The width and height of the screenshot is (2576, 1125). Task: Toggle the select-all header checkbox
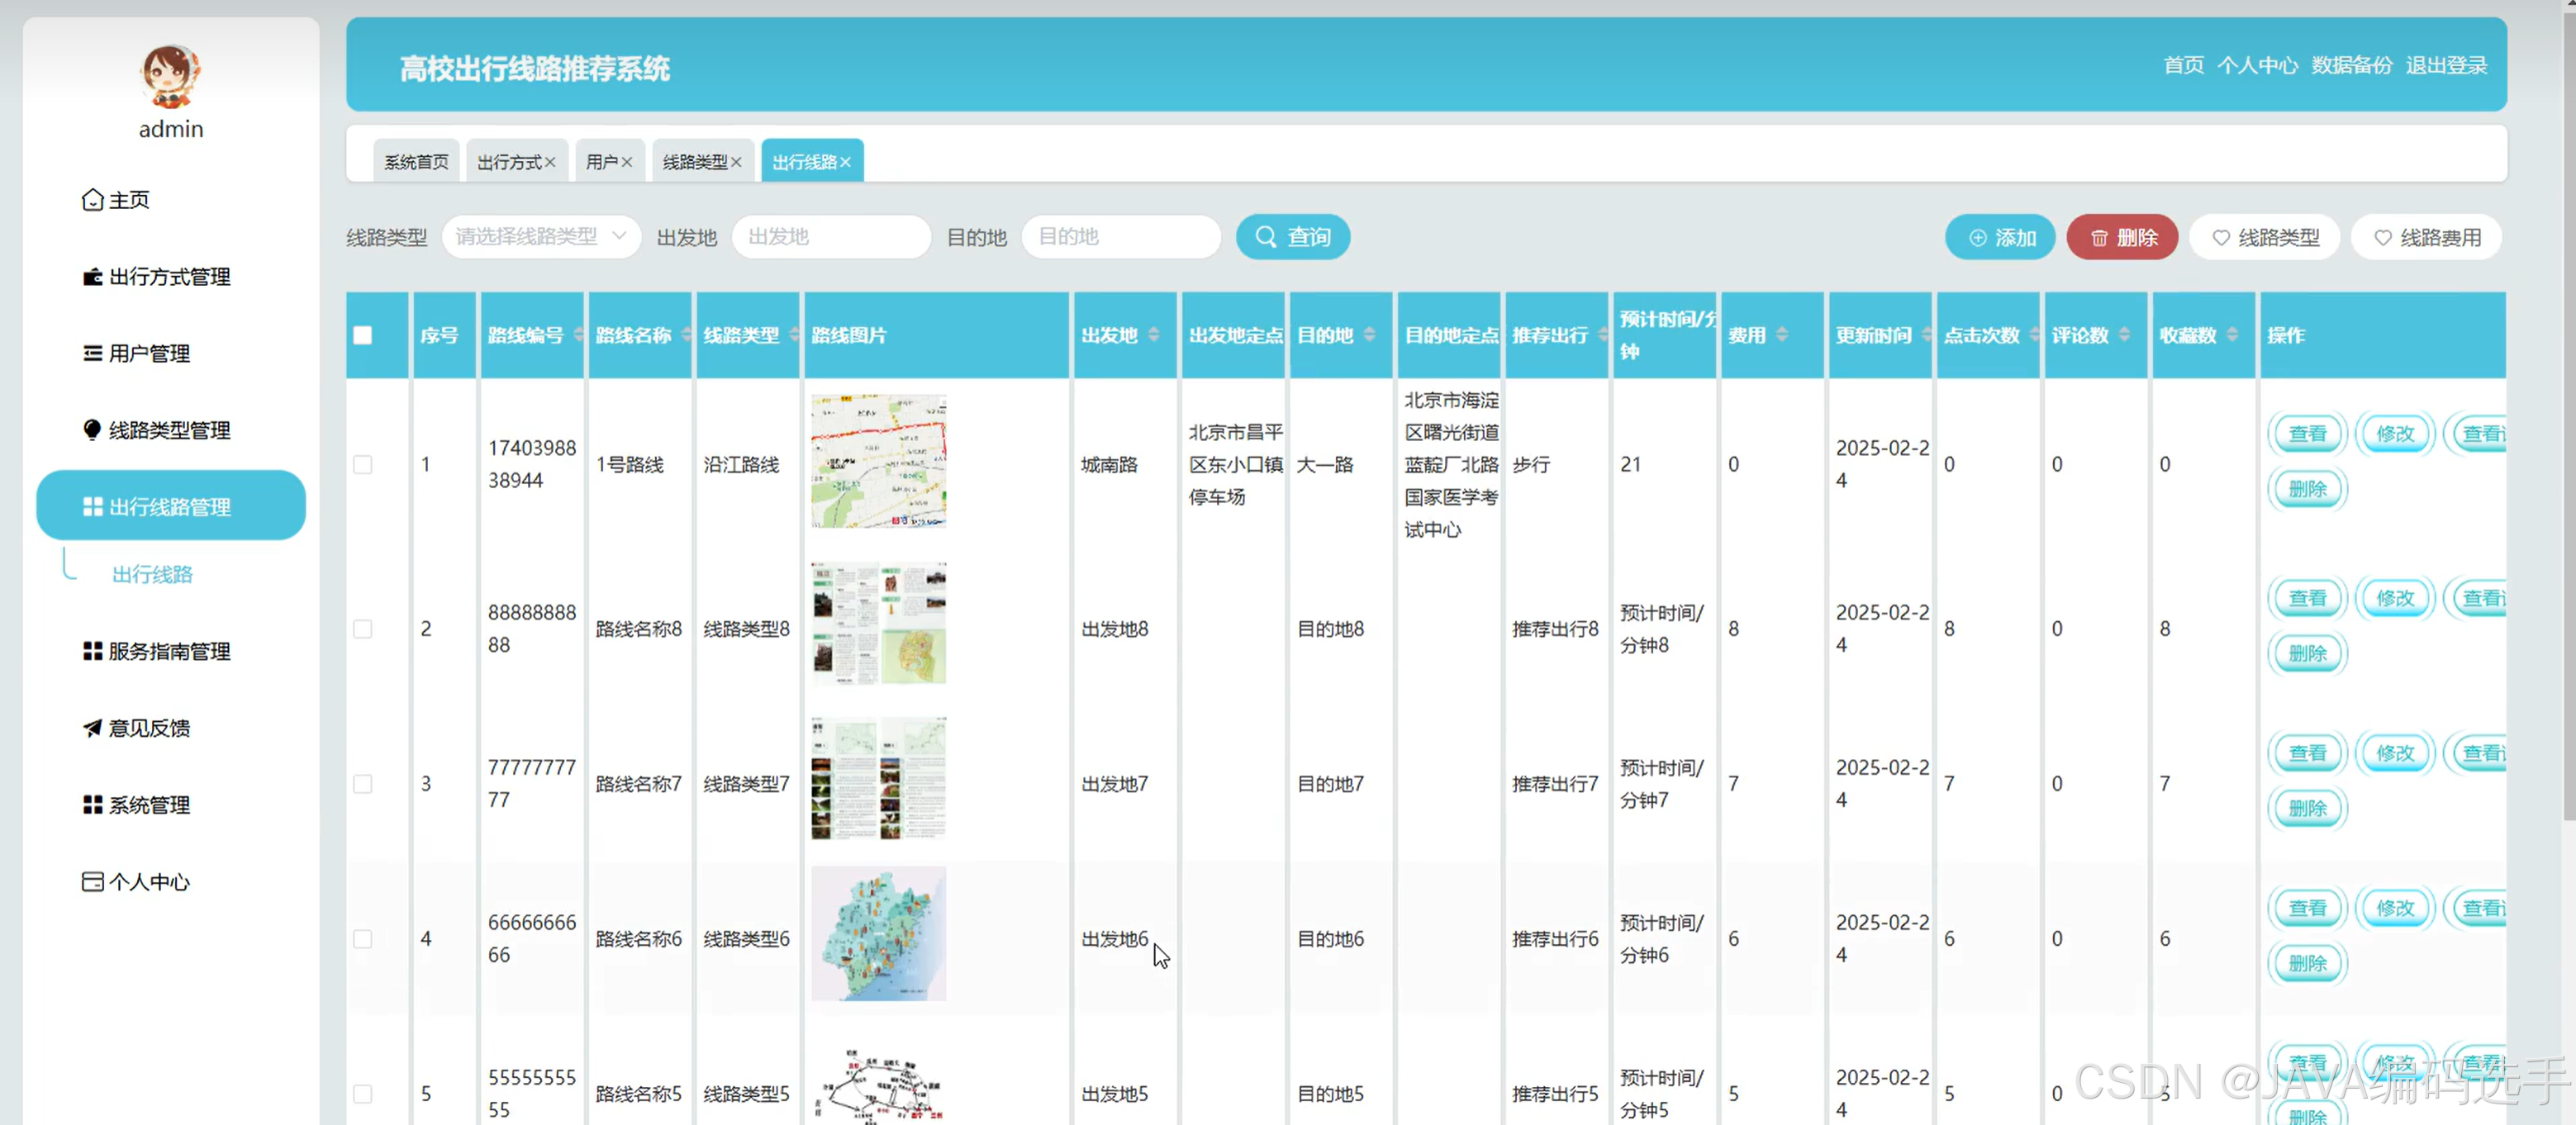[363, 336]
